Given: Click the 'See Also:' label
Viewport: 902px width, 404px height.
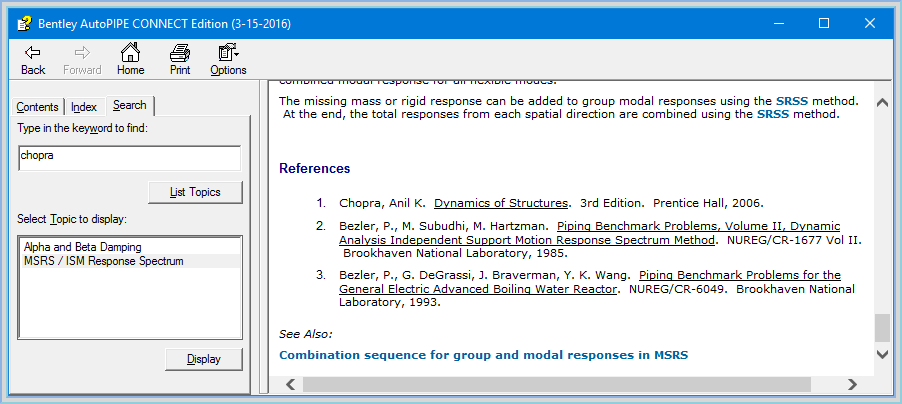Looking at the screenshot, I should coord(306,334).
